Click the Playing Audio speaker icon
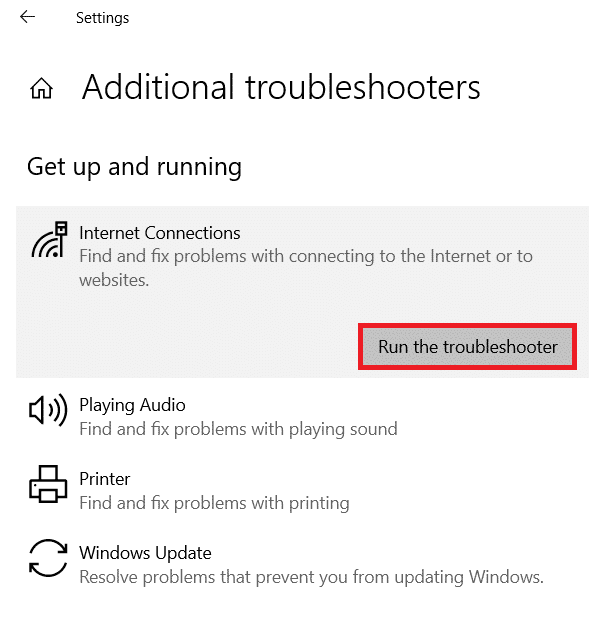 47,411
